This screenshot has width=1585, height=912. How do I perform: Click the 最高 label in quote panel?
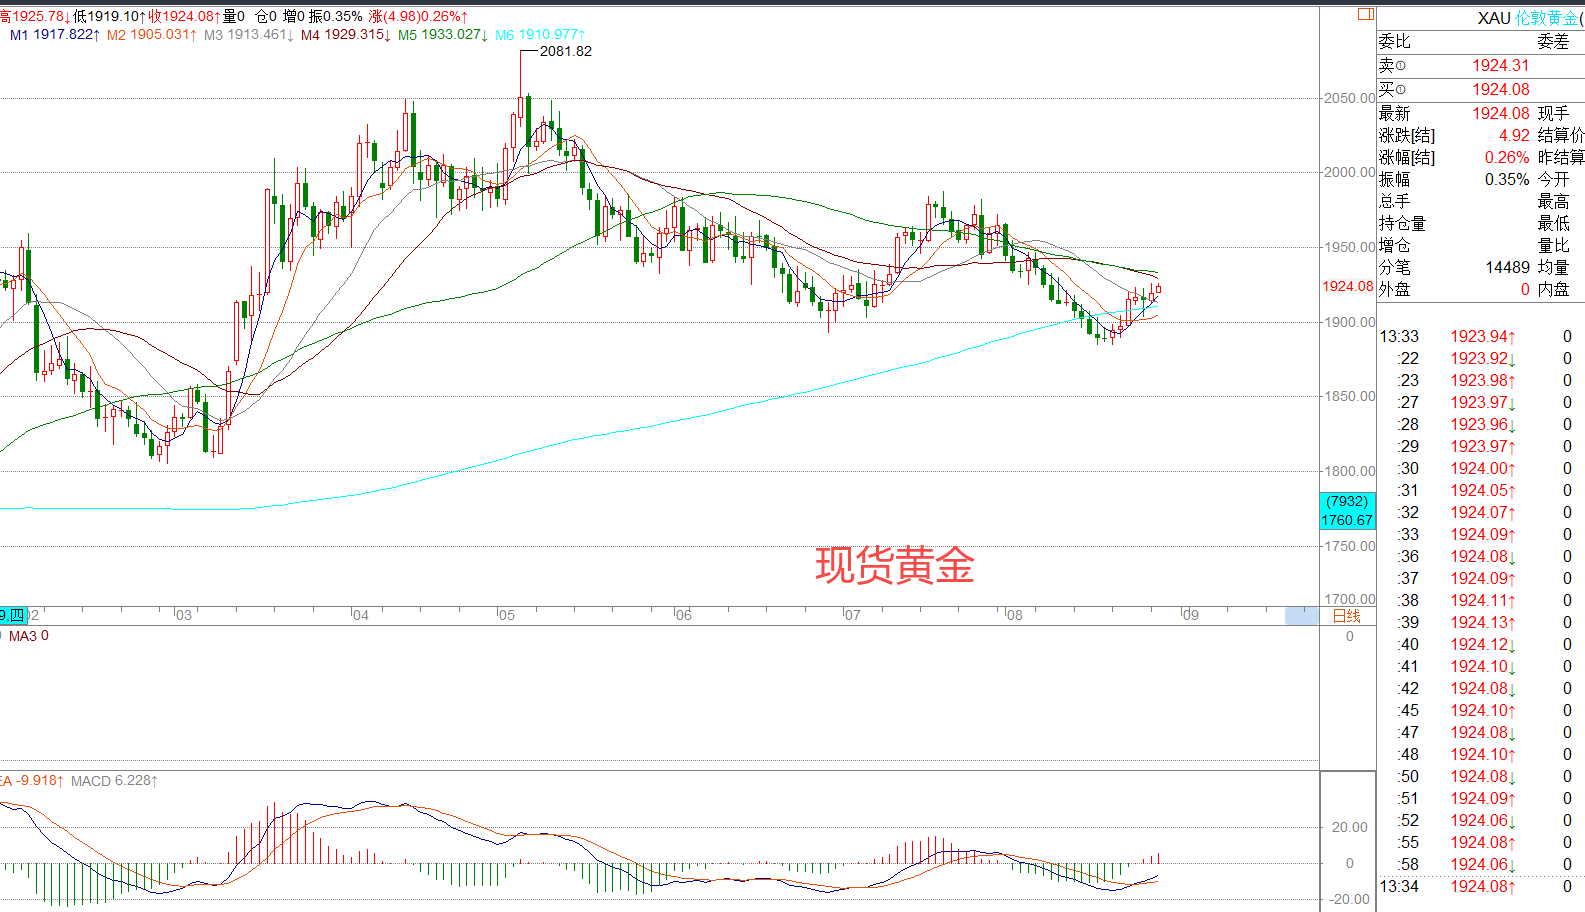(x=1553, y=201)
